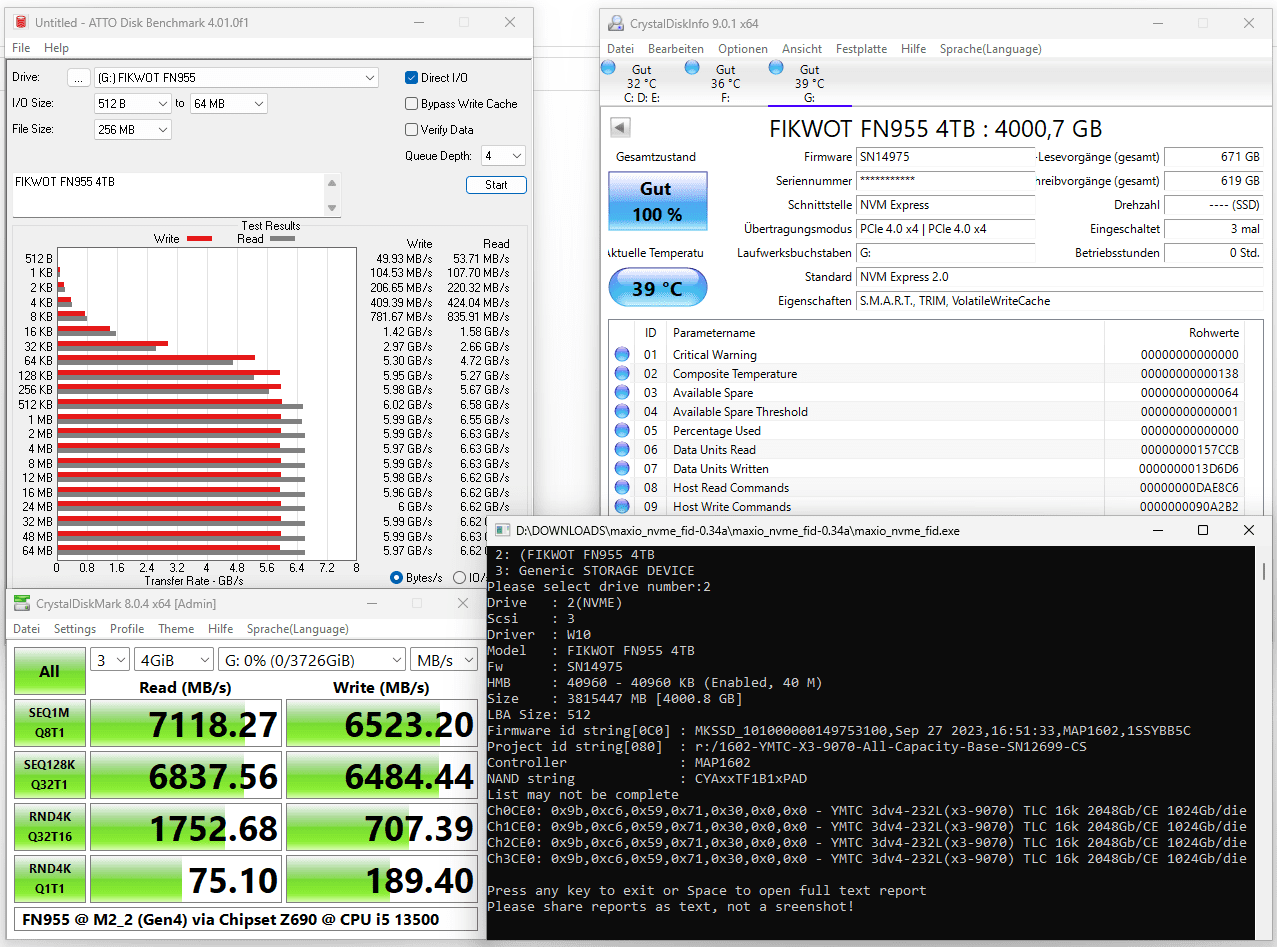Image resolution: width=1277 pixels, height=947 pixels.
Task: Open the CrystalDiskInfo Optionen menu
Action: (x=743, y=49)
